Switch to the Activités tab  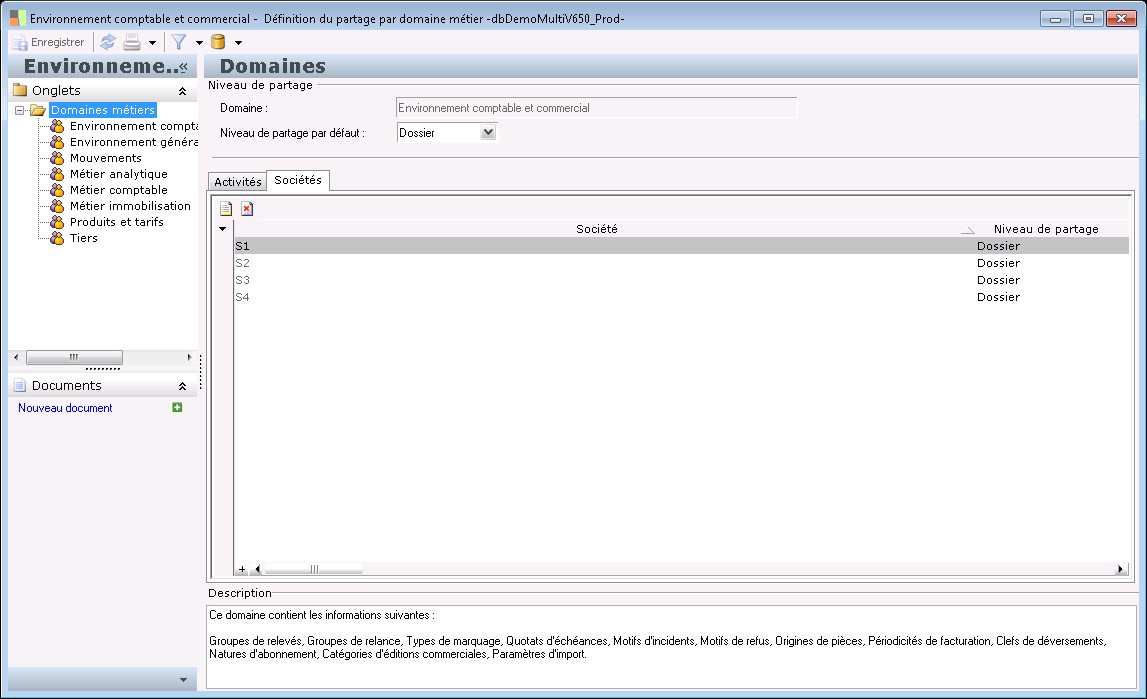[x=238, y=182]
